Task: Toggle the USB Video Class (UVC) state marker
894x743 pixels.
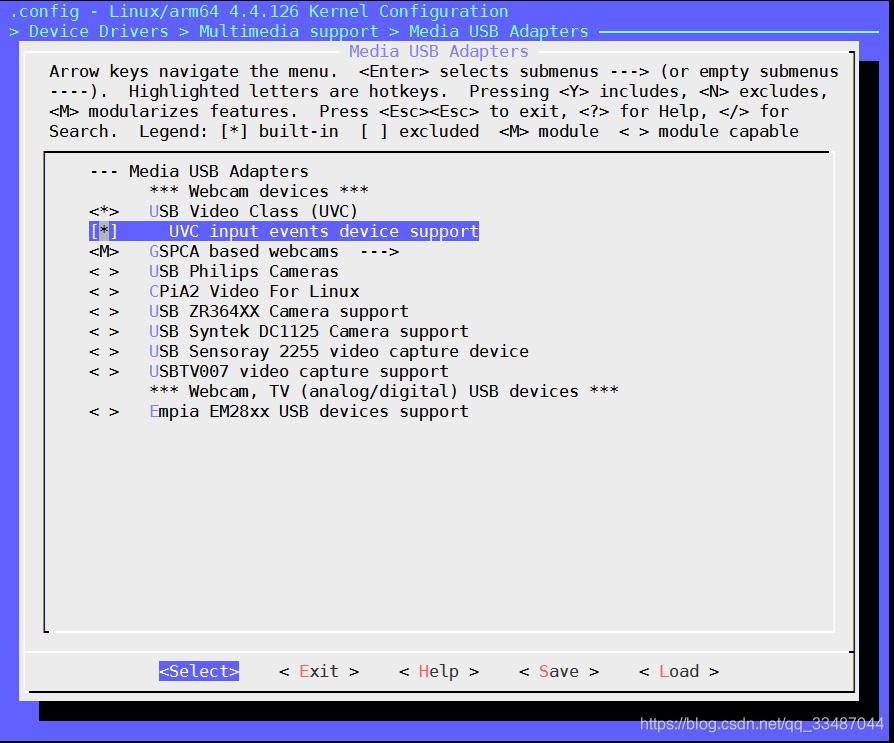Action: [x=104, y=212]
